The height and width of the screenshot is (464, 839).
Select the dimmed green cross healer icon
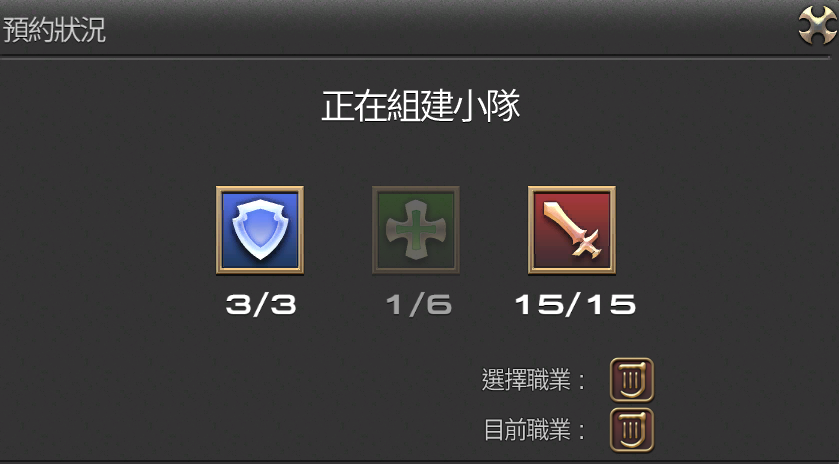[x=416, y=230]
